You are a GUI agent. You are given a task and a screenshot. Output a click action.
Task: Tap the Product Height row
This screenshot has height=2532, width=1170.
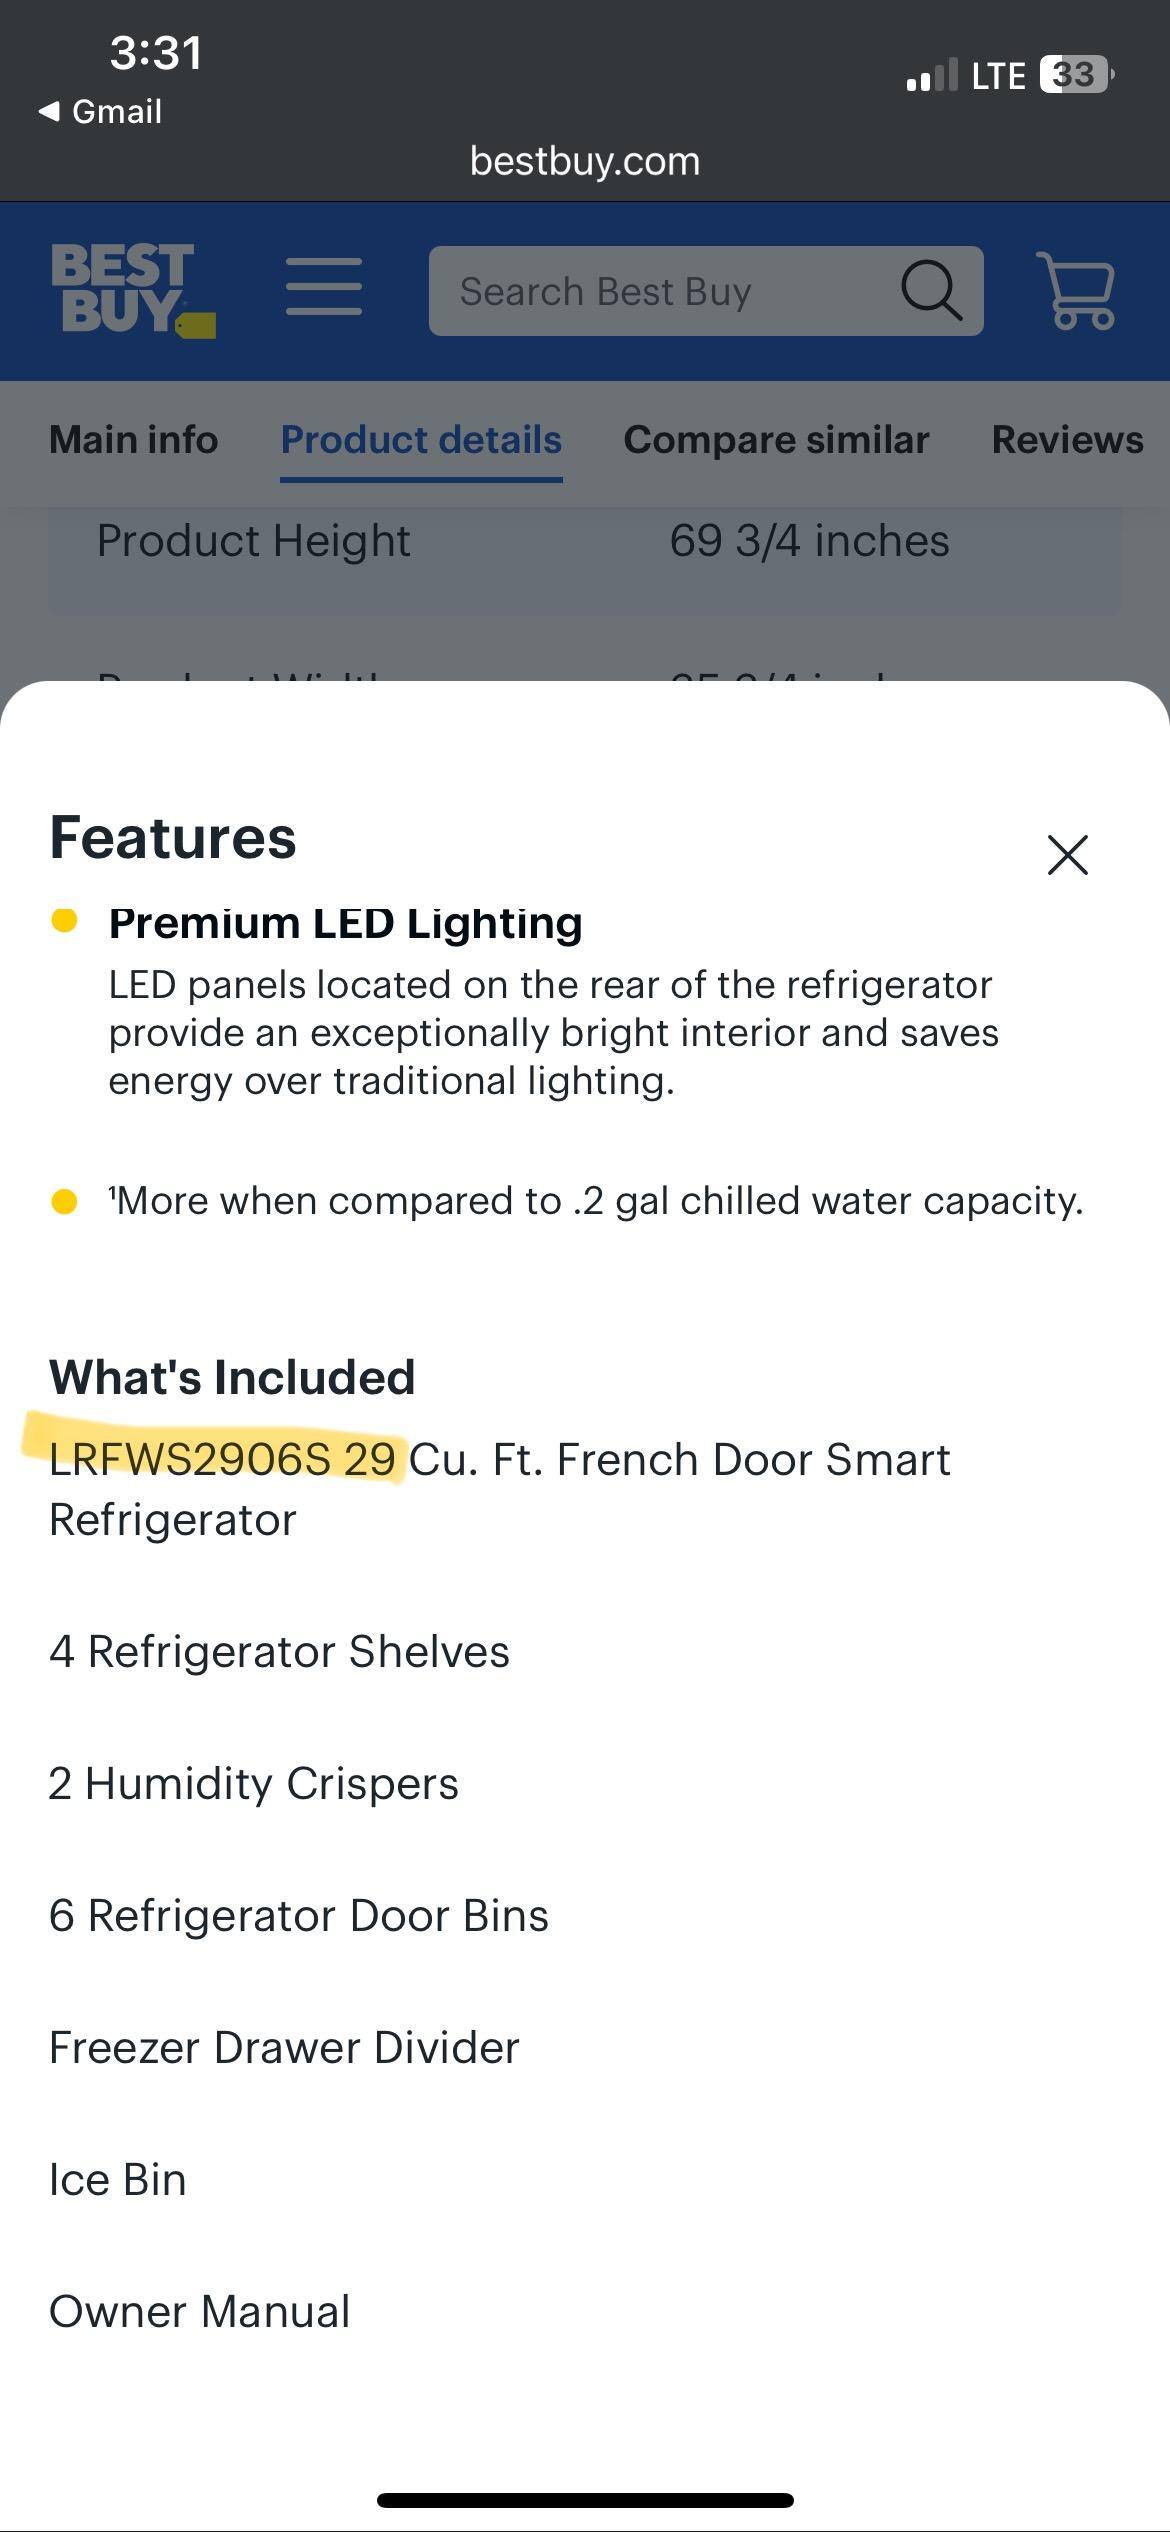(x=585, y=541)
